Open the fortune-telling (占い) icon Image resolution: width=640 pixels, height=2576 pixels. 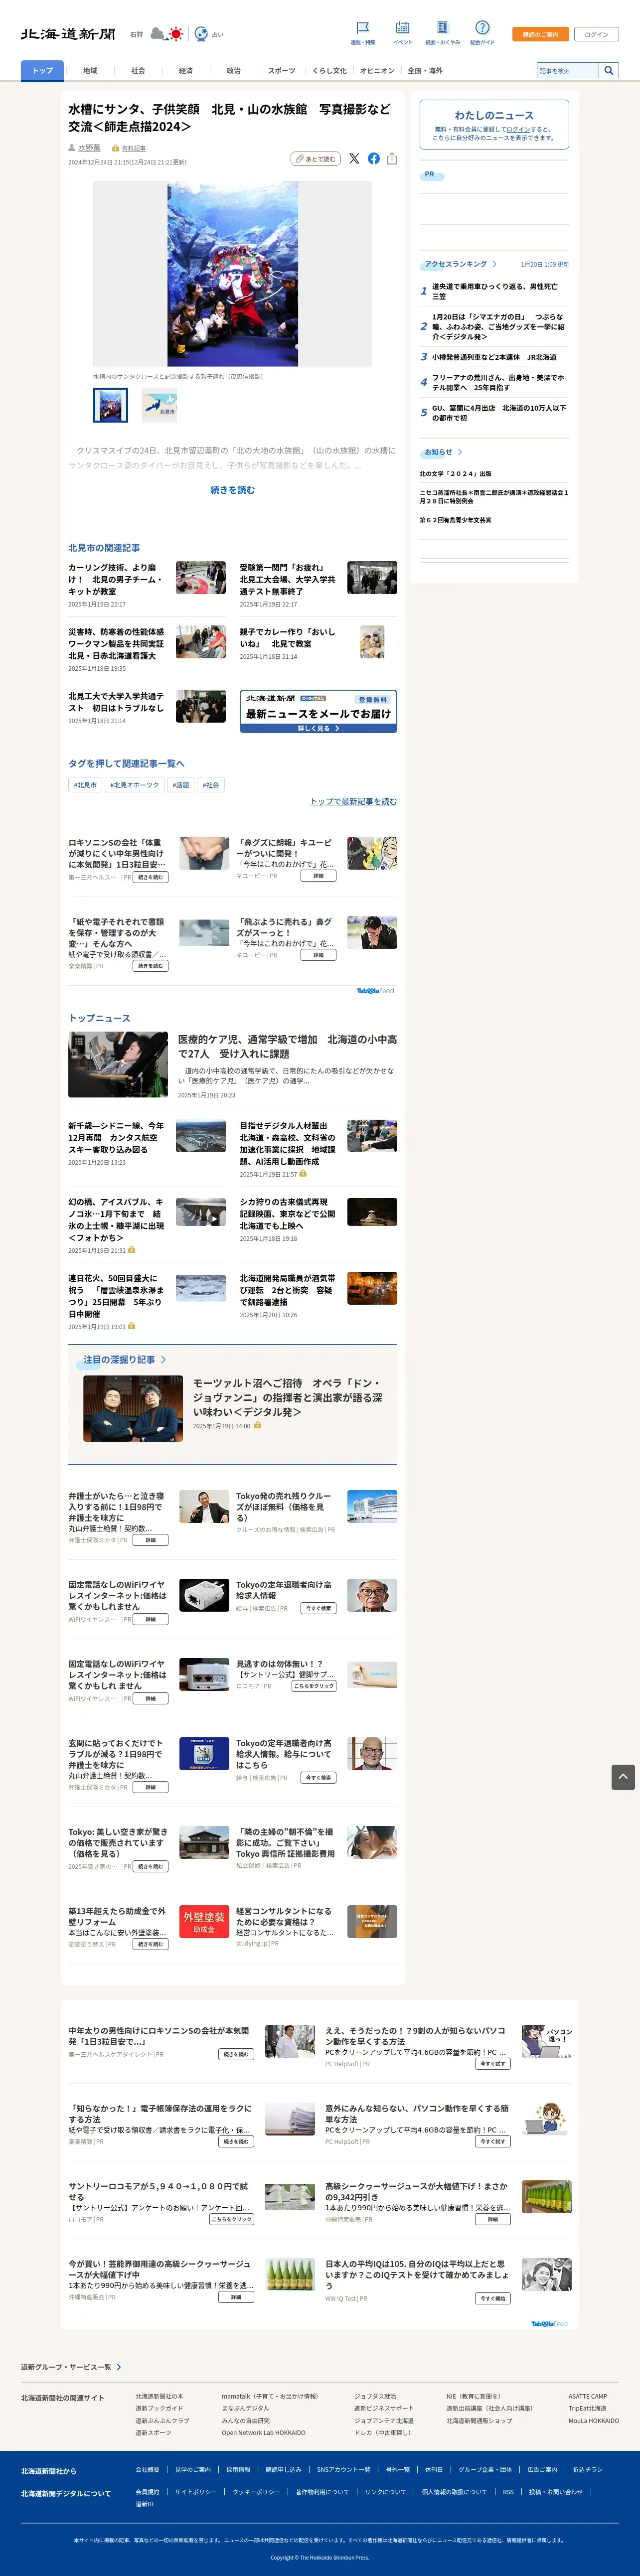click(x=201, y=34)
